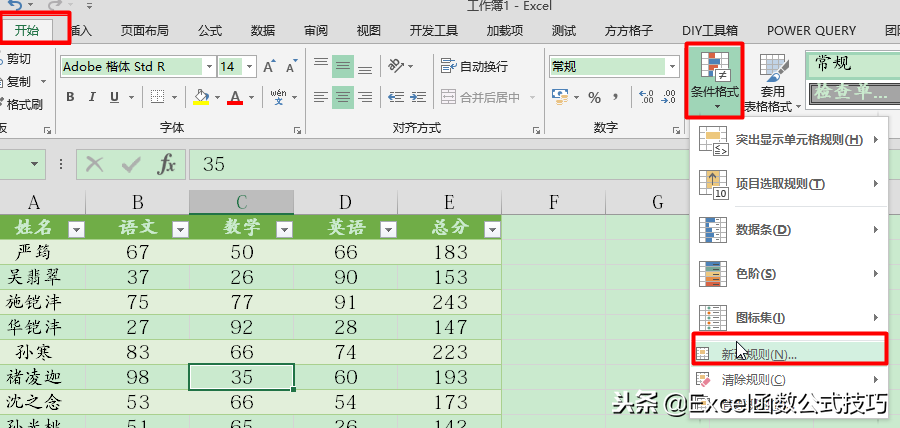Choose 新建规则(N)... menu item
Image resolution: width=900 pixels, height=428 pixels.
789,354
